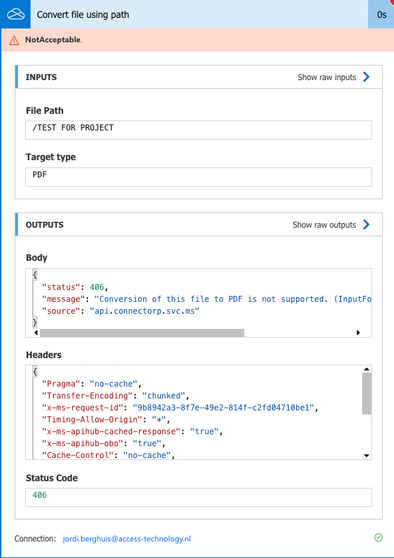394x558 pixels.
Task: Click the Body horizontal scrollbar thumb
Action: [142, 333]
